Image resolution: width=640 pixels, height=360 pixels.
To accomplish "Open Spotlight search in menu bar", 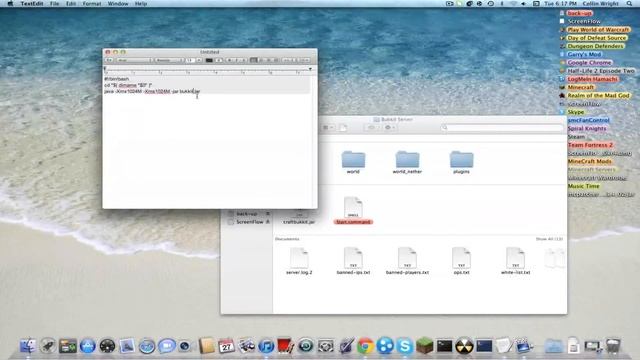I will tap(629, 4).
